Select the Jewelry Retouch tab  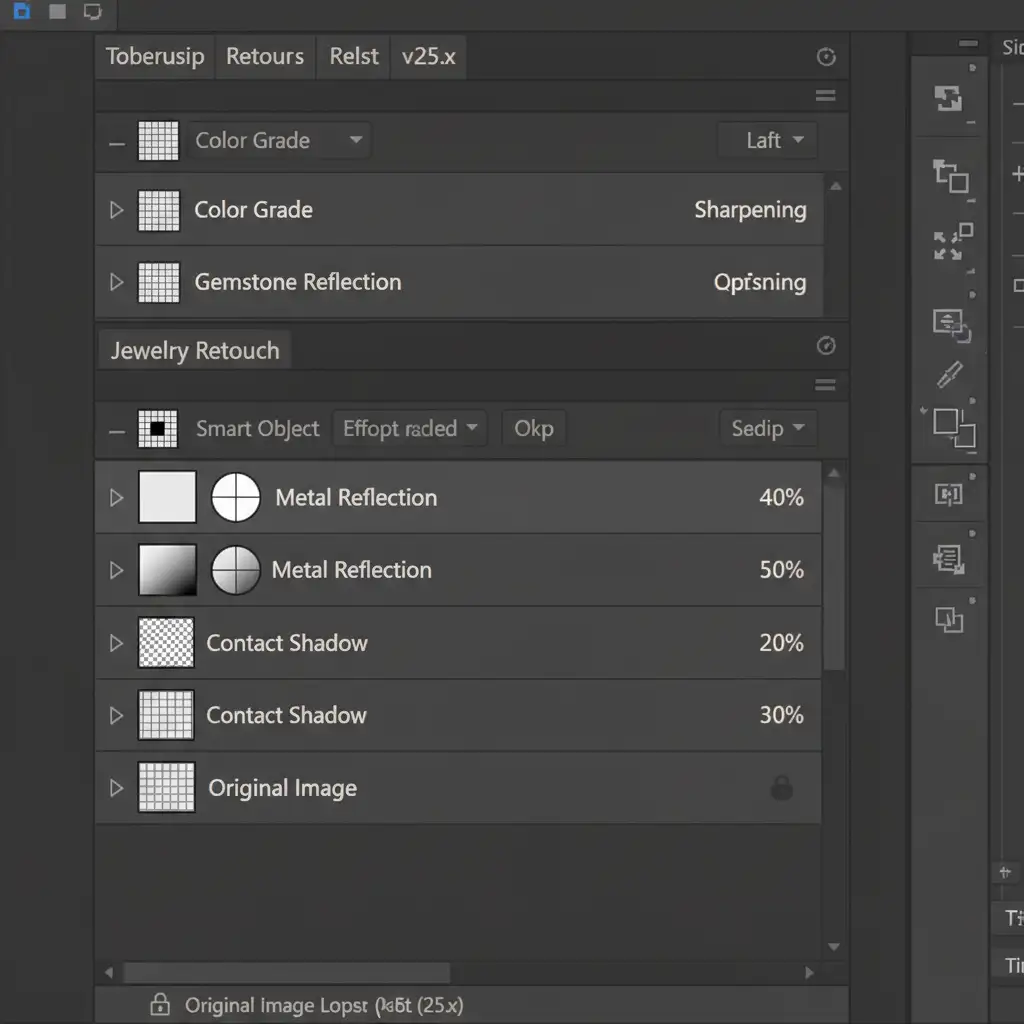click(195, 351)
